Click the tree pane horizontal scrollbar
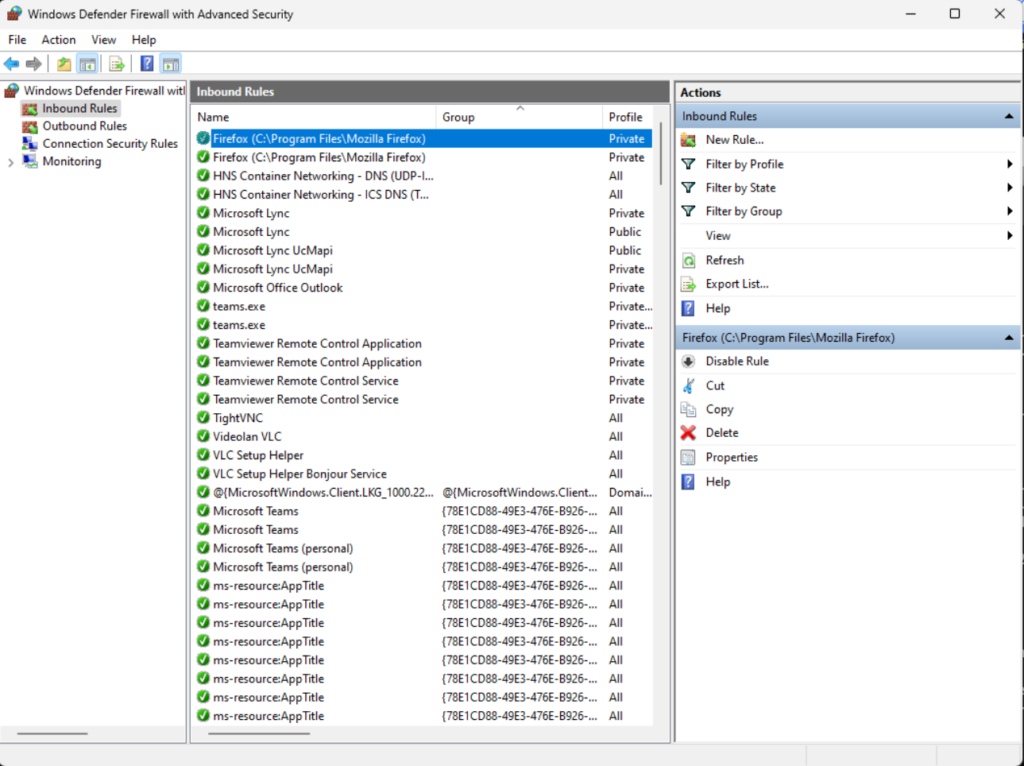1024x766 pixels. [x=52, y=733]
